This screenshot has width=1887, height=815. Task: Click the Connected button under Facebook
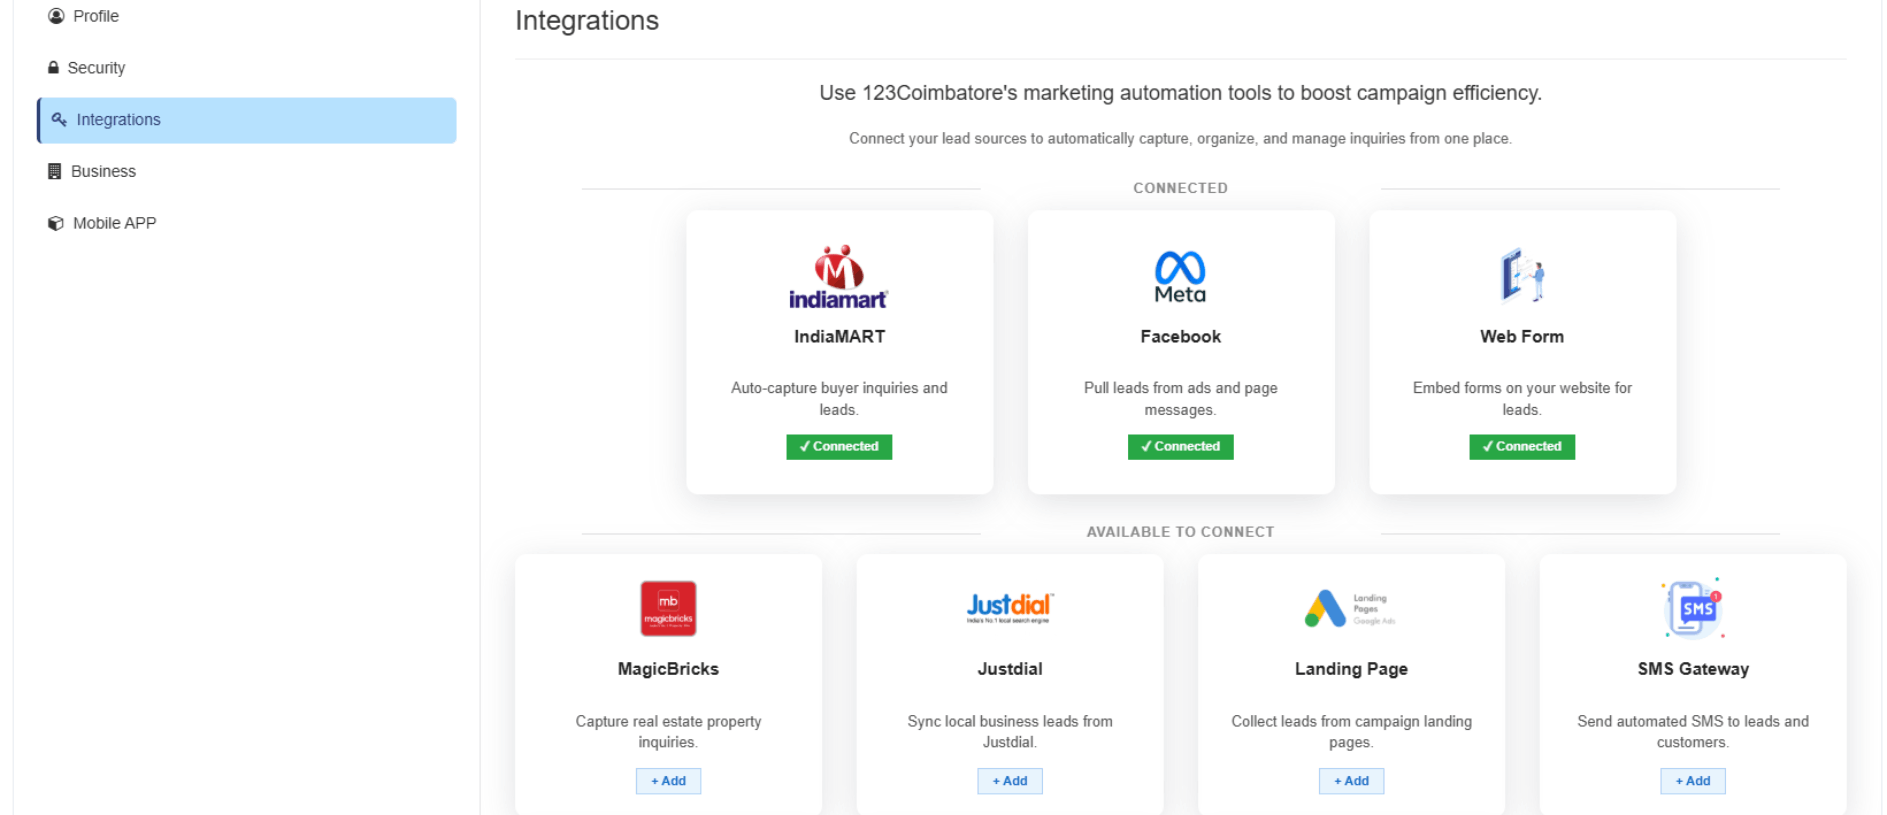click(1180, 447)
